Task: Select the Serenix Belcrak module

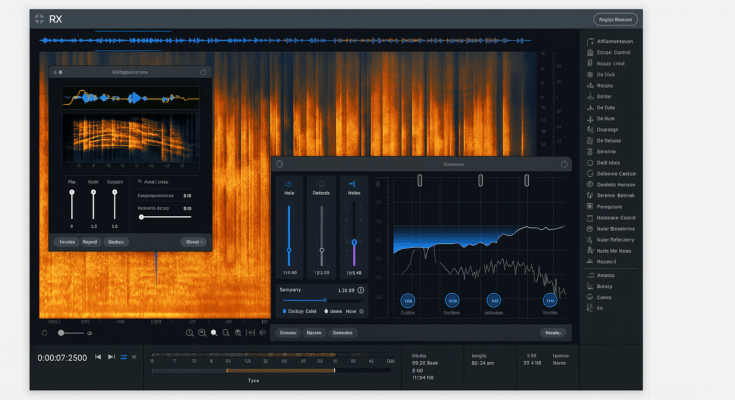Action: pos(610,196)
